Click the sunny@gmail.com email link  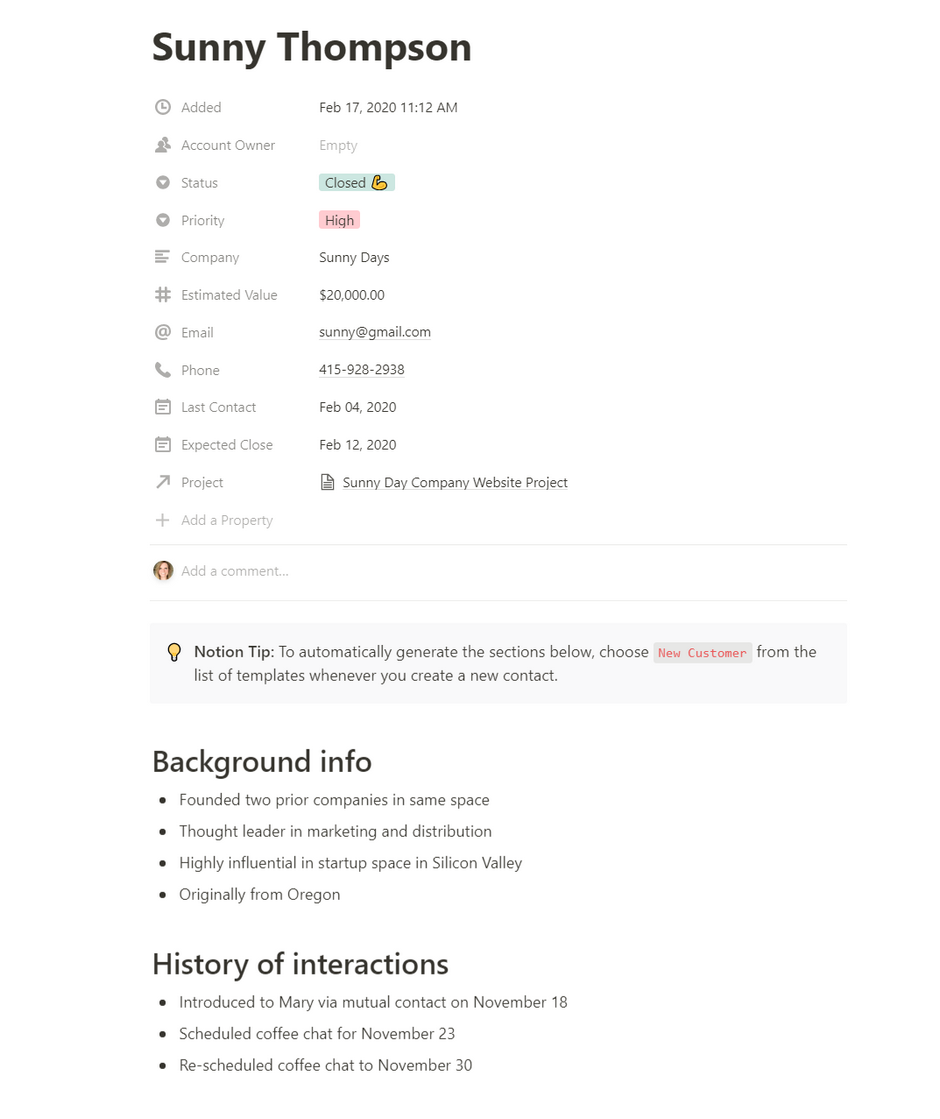[x=374, y=332]
